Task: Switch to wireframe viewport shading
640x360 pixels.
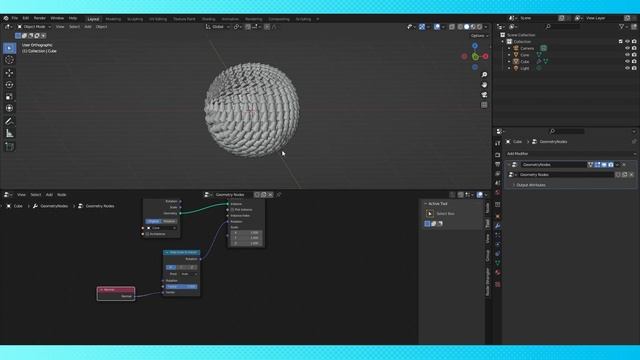Action: (x=460, y=27)
